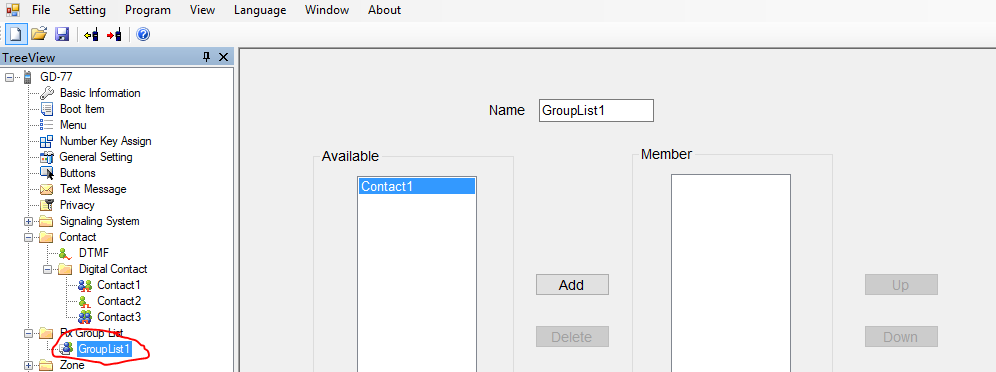
Task: Select the GroupList1 tree label
Action: 104,349
